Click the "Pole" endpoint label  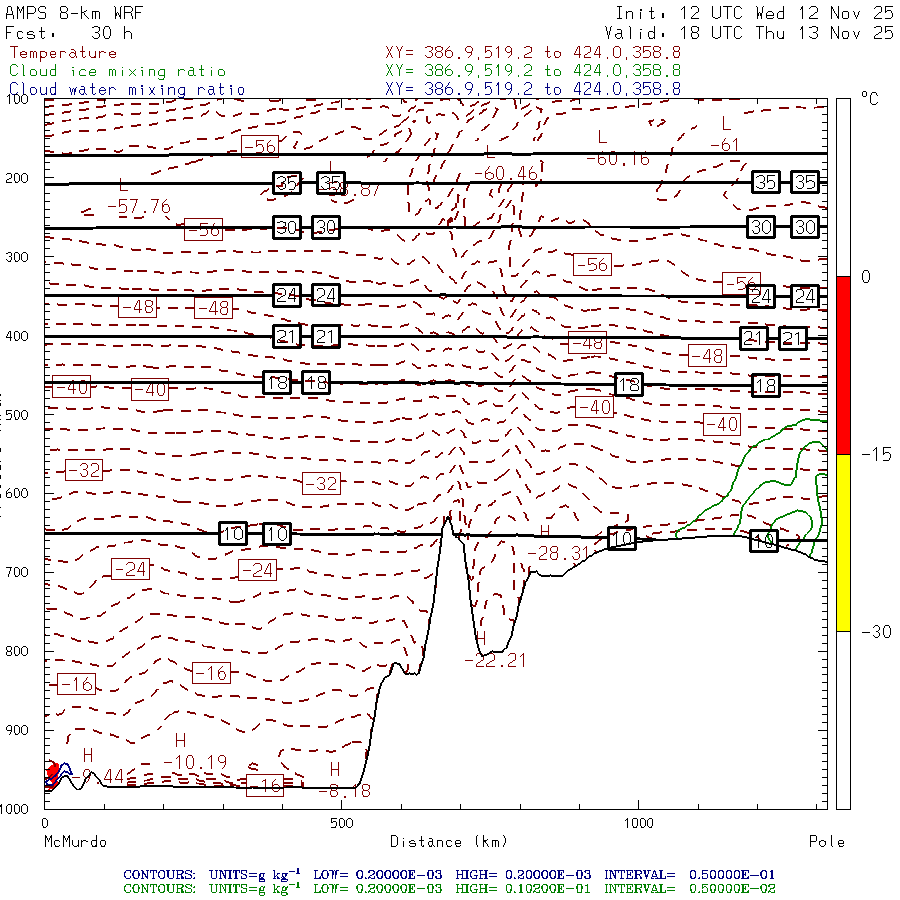827,842
